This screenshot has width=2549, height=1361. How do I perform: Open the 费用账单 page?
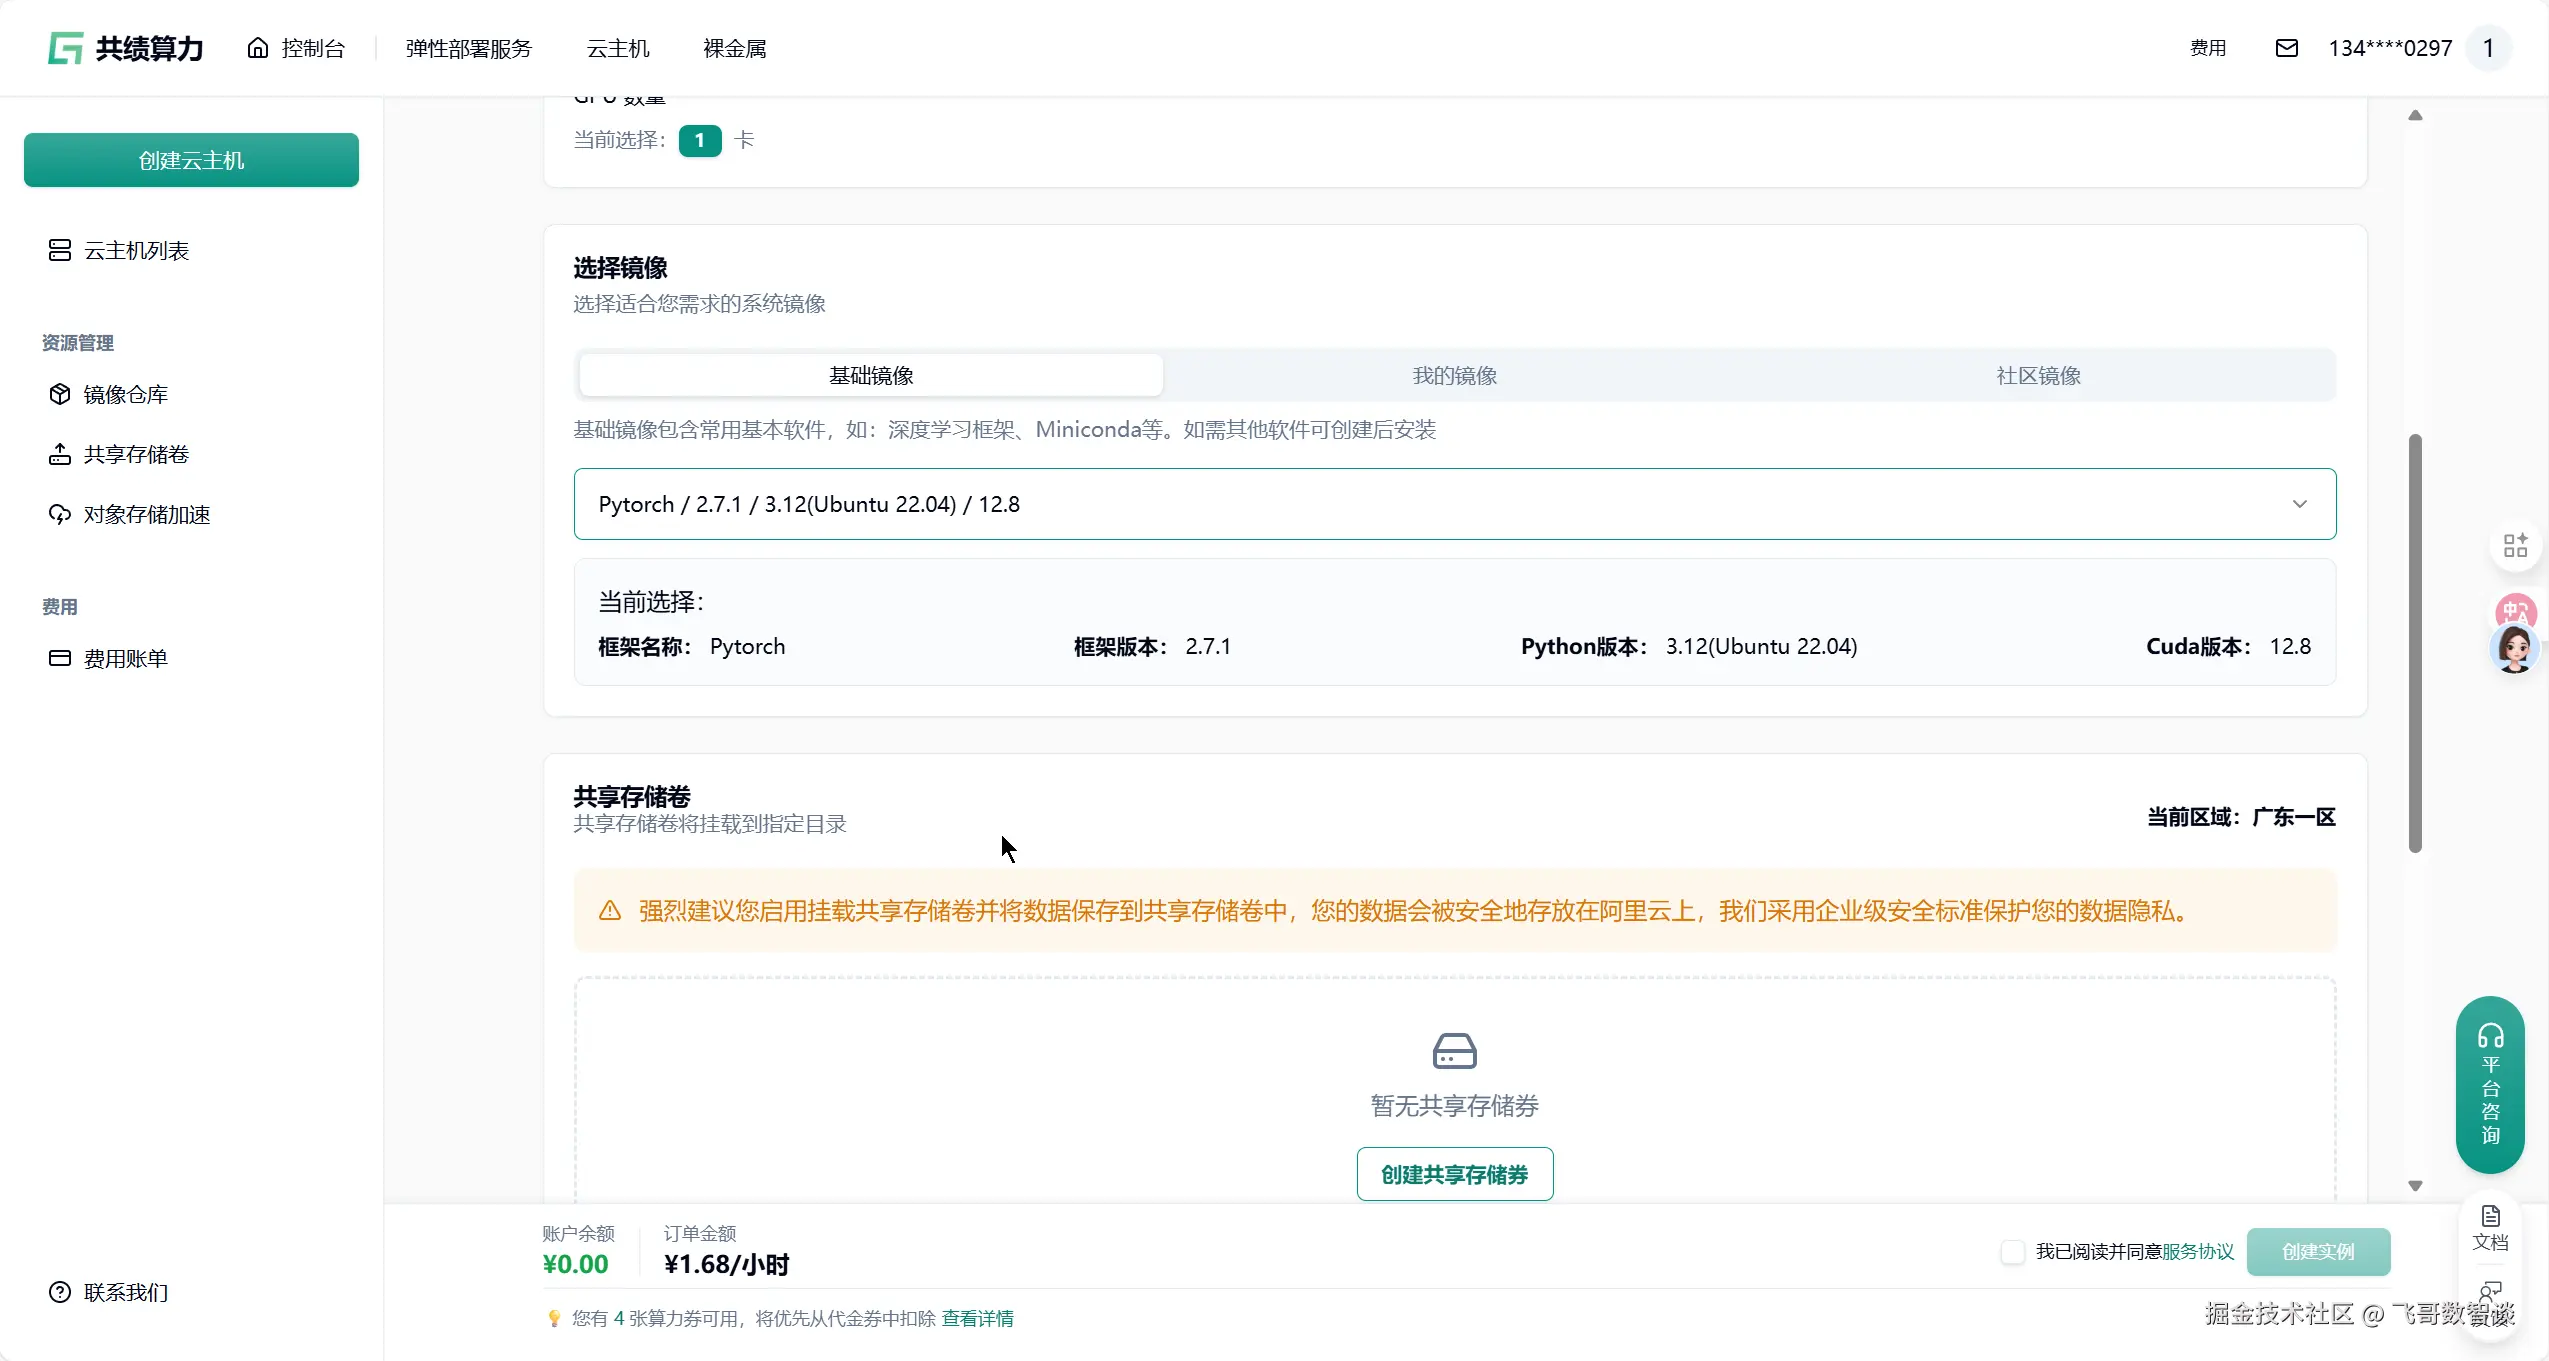[x=125, y=659]
